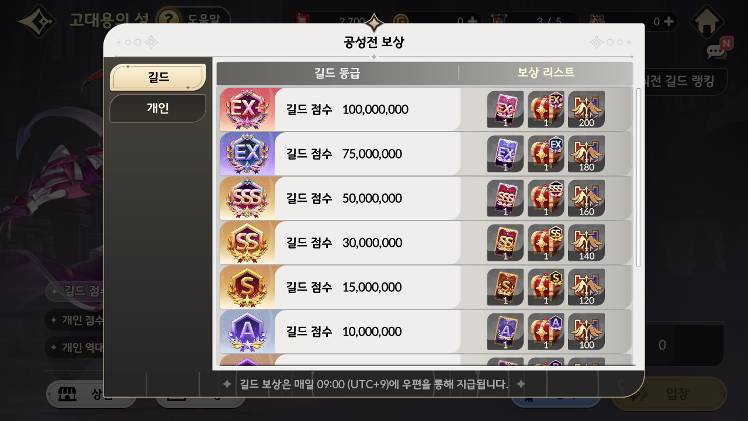Viewport: 748px width, 421px height.
Task: Tap the EX+ wing reward of 200
Action: pyautogui.click(x=586, y=109)
